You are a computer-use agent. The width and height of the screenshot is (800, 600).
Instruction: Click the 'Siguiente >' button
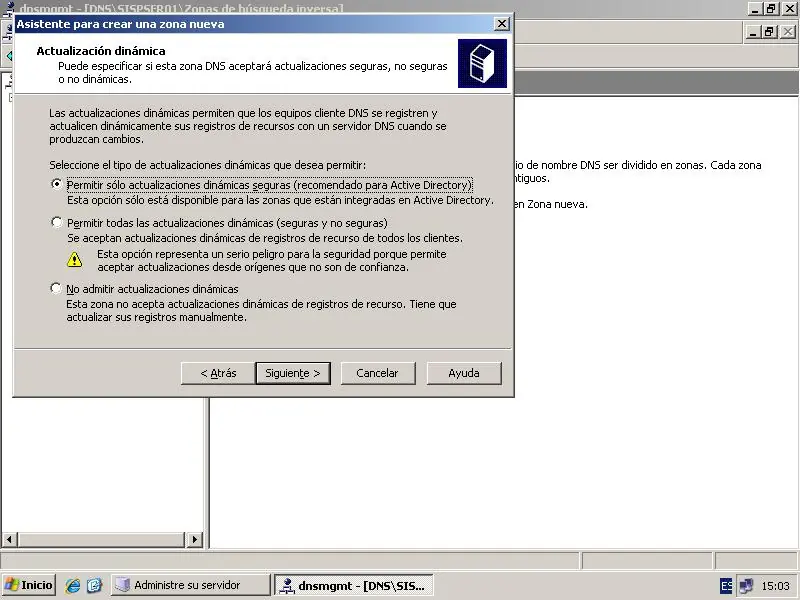coord(293,373)
